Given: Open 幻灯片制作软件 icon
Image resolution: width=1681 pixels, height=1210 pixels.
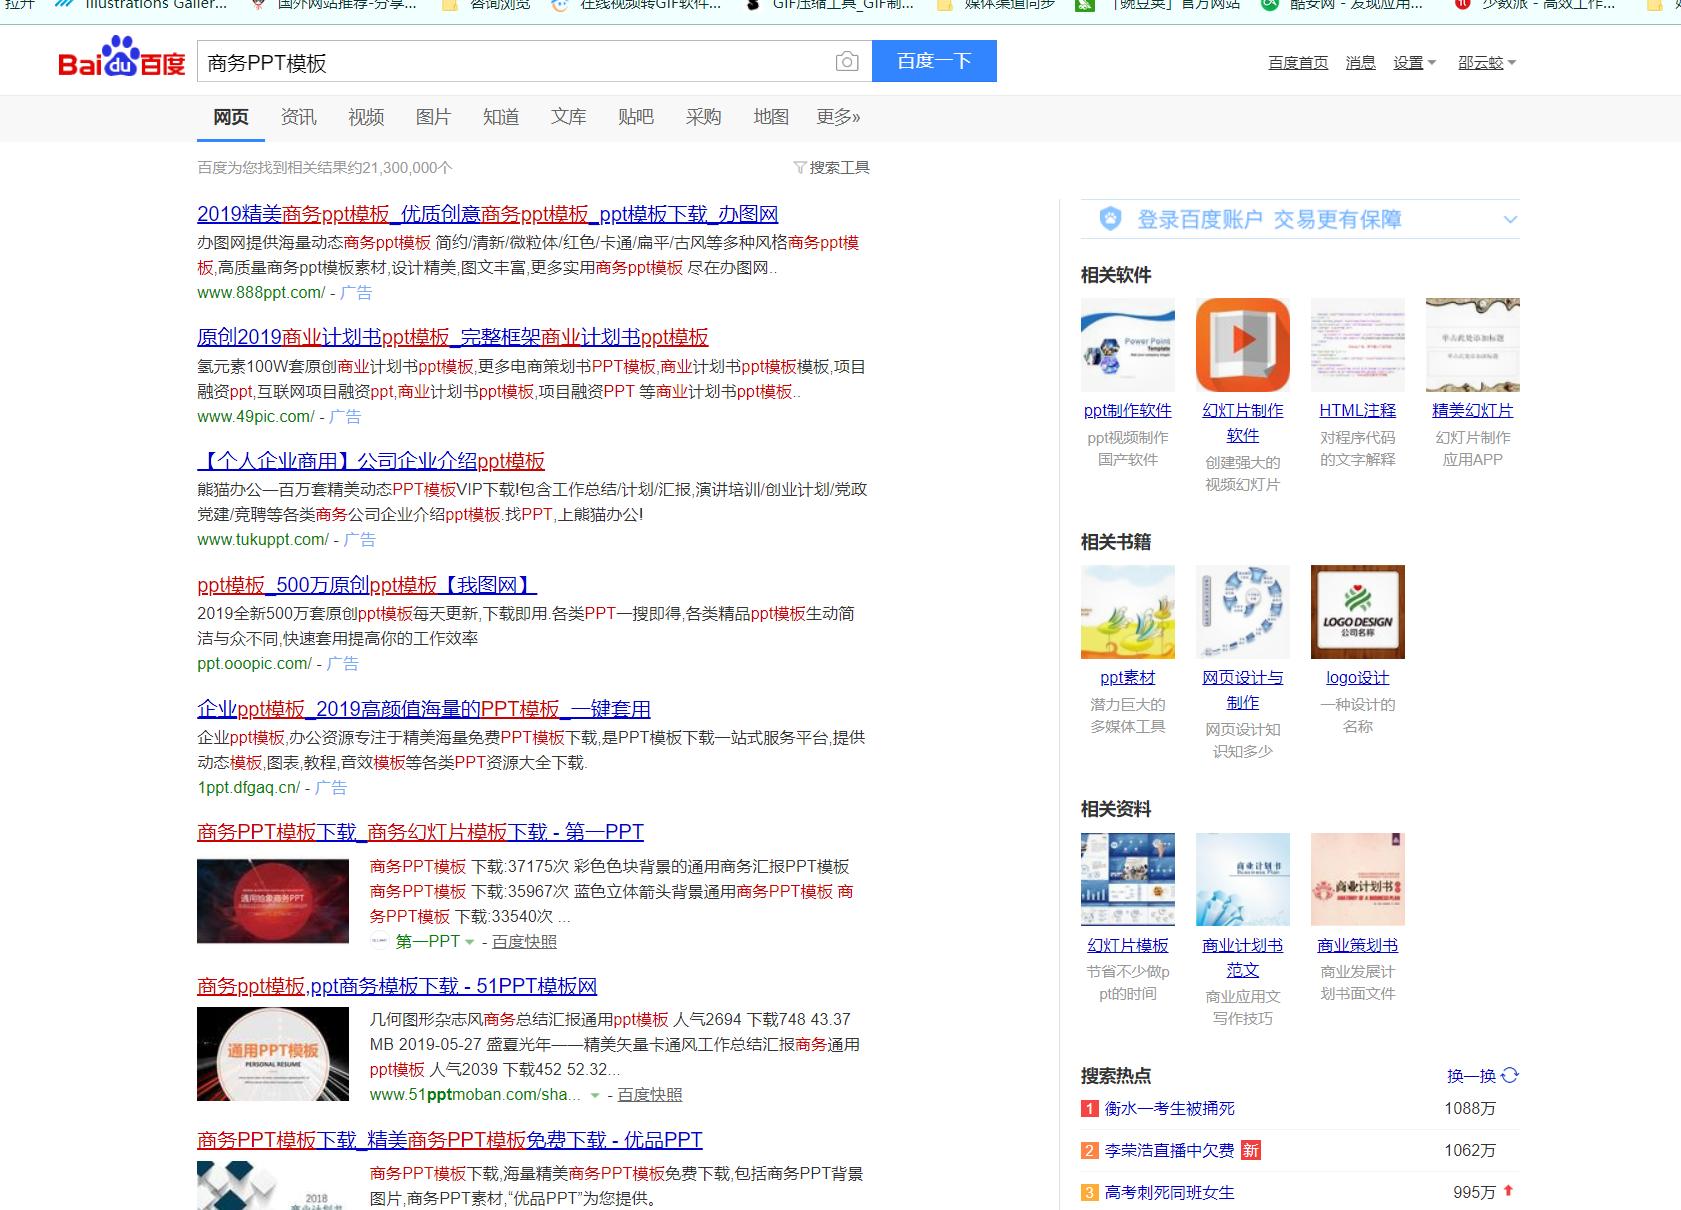Looking at the screenshot, I should tap(1242, 345).
